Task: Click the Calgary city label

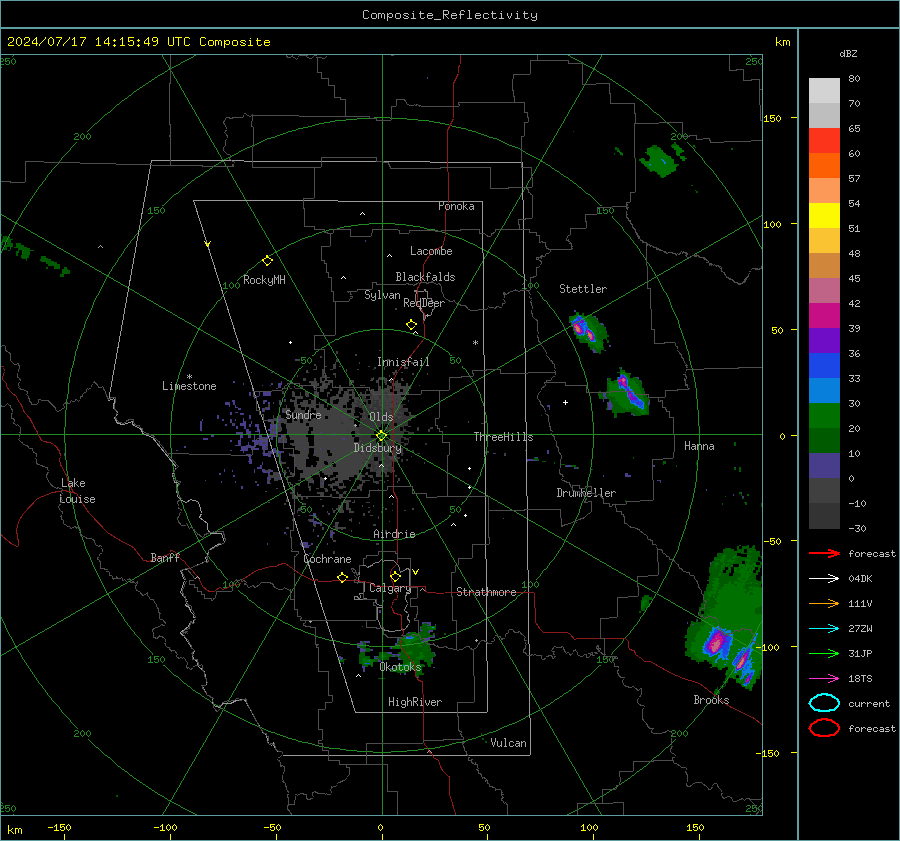Action: coord(390,588)
